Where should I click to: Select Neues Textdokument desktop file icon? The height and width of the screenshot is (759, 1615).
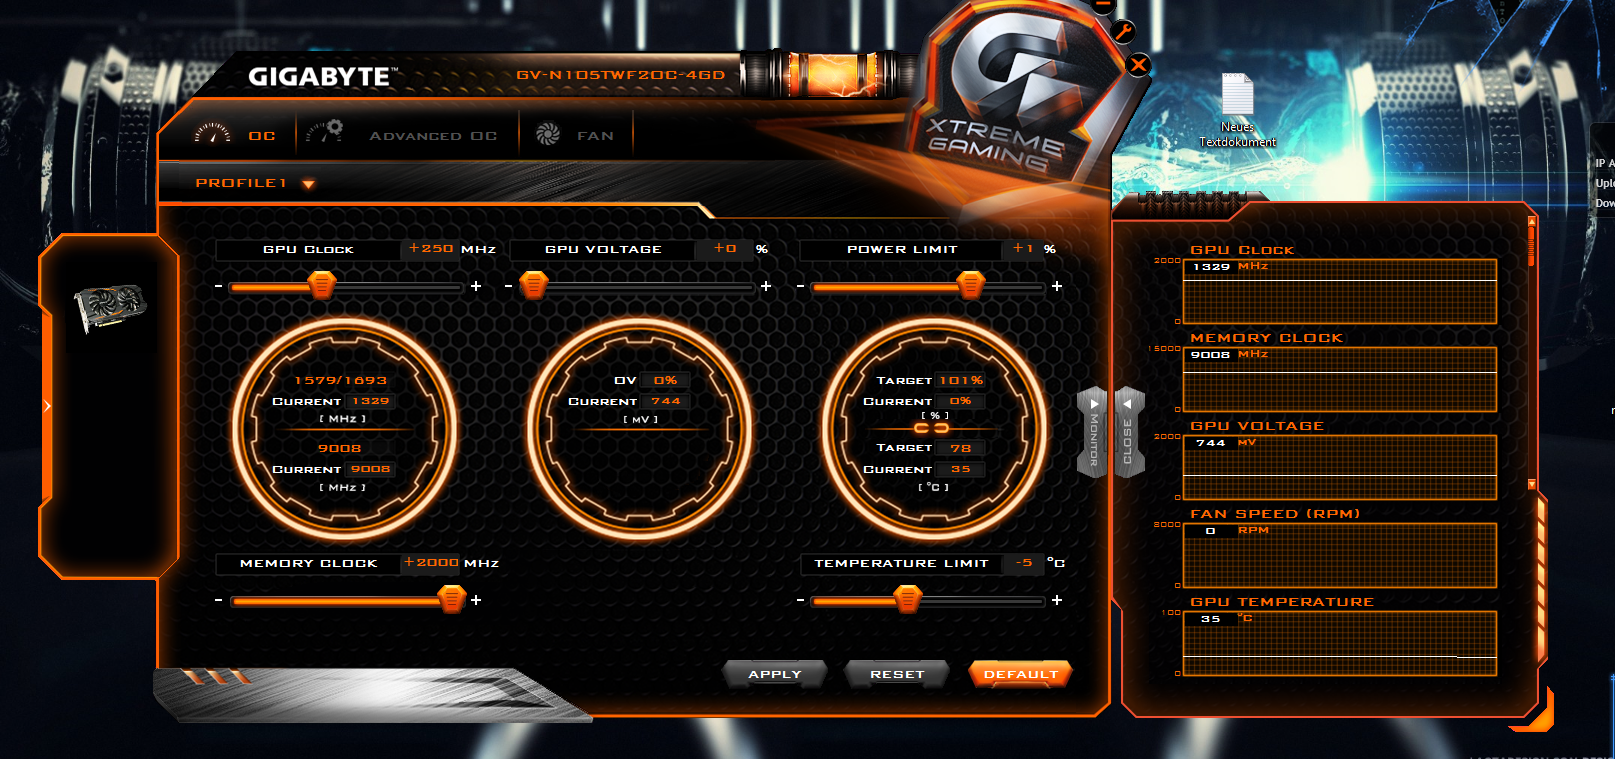1237,110
